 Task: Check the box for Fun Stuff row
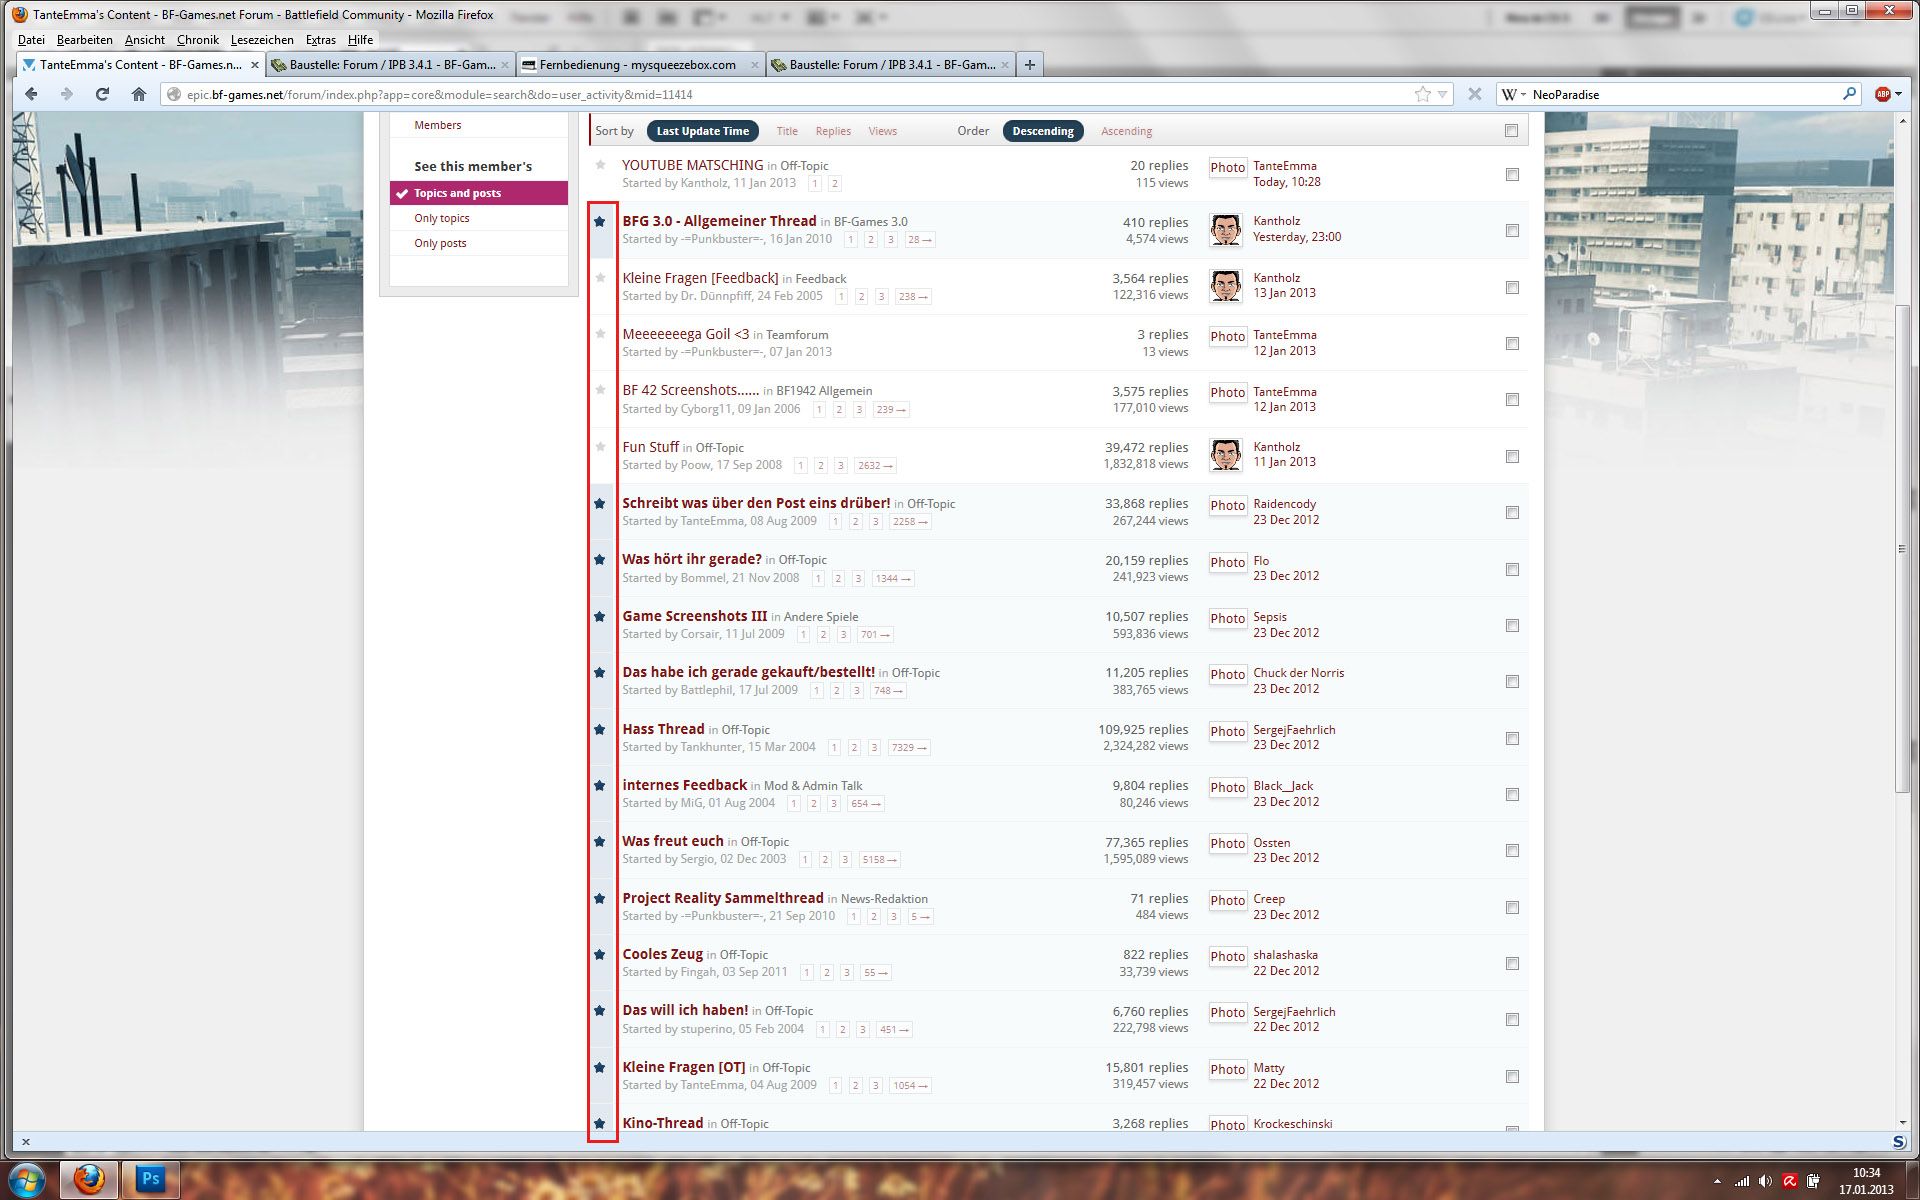tap(1512, 456)
